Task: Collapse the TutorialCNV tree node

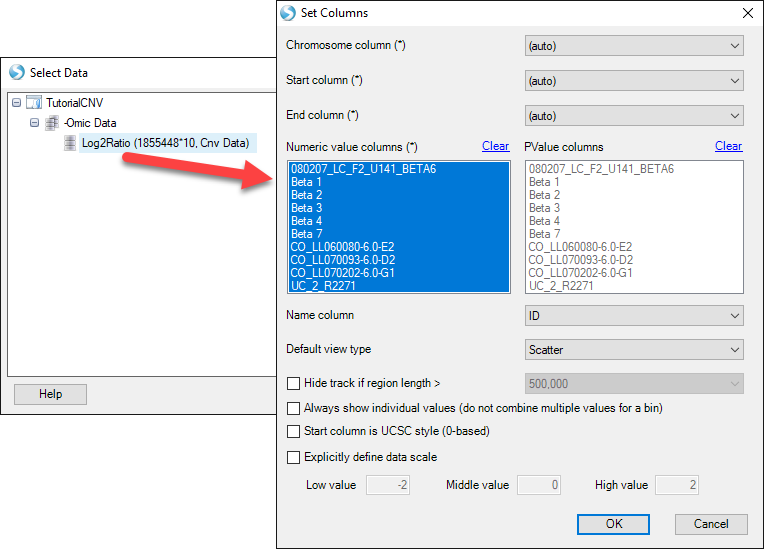Action: tap(17, 103)
